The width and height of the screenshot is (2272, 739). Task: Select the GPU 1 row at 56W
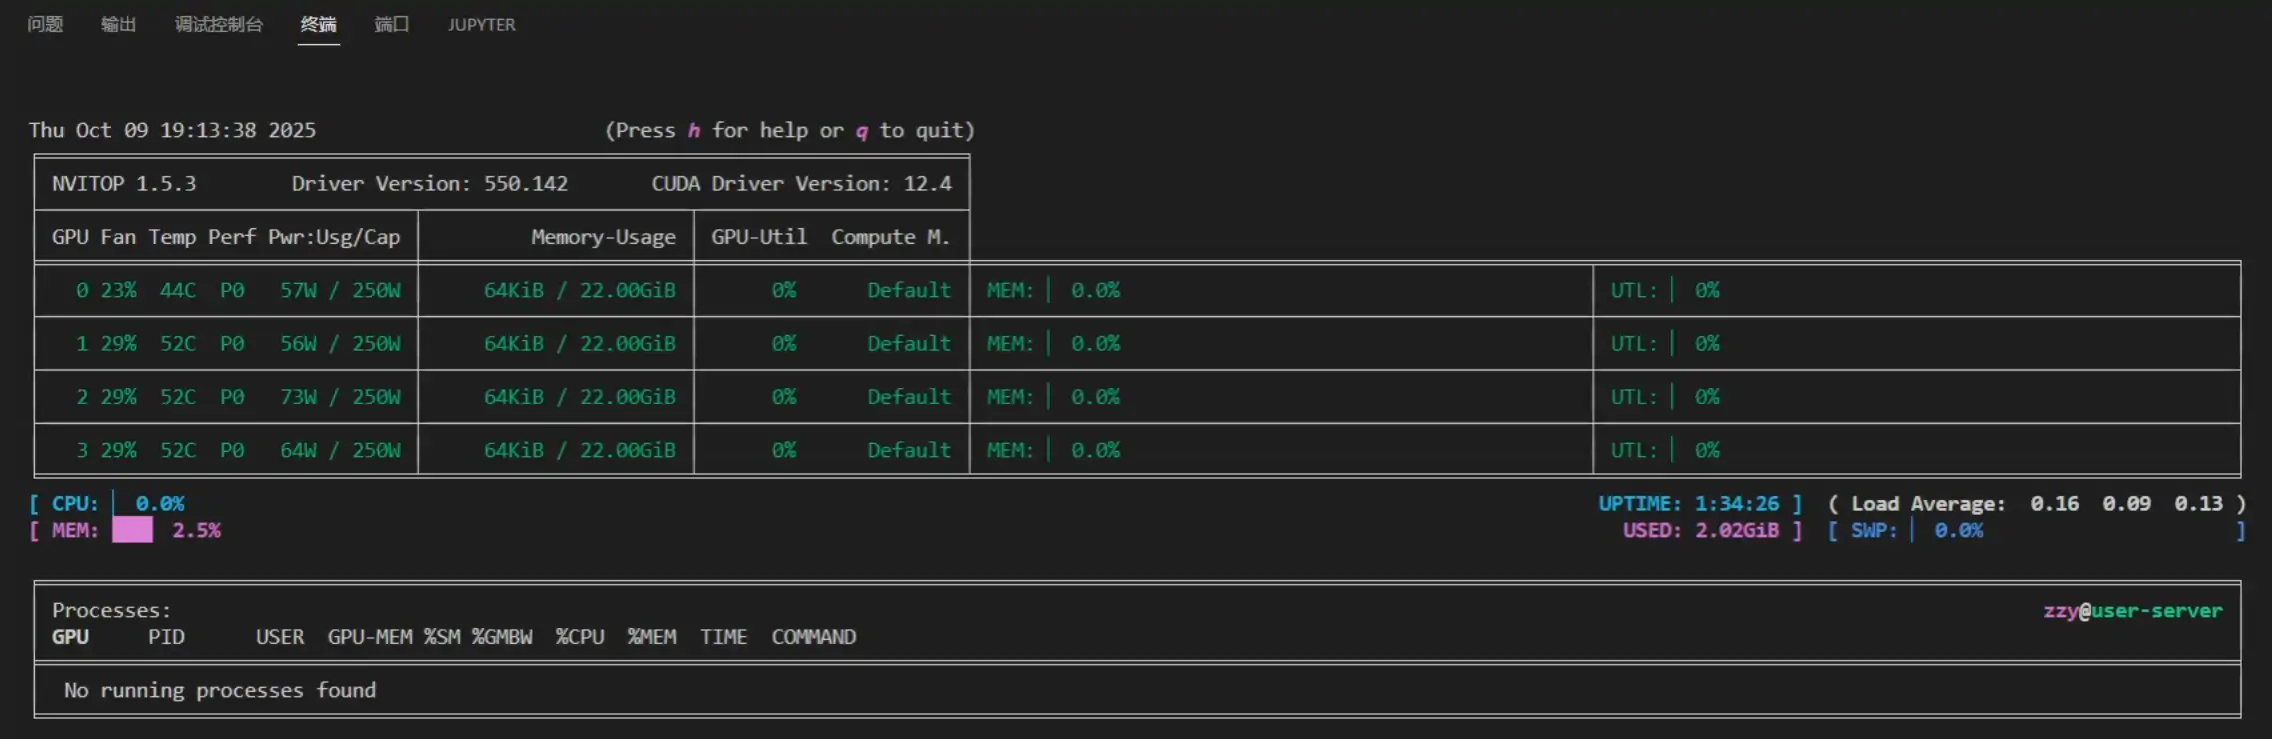pos(238,343)
